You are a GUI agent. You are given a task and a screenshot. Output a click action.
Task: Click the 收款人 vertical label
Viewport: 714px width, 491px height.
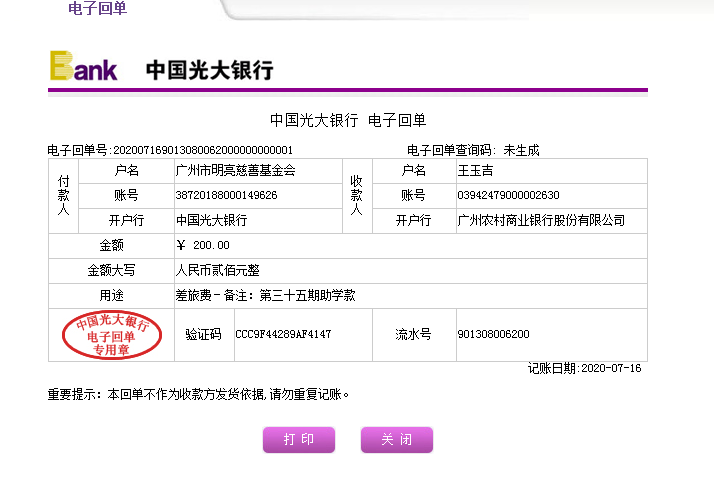[357, 196]
